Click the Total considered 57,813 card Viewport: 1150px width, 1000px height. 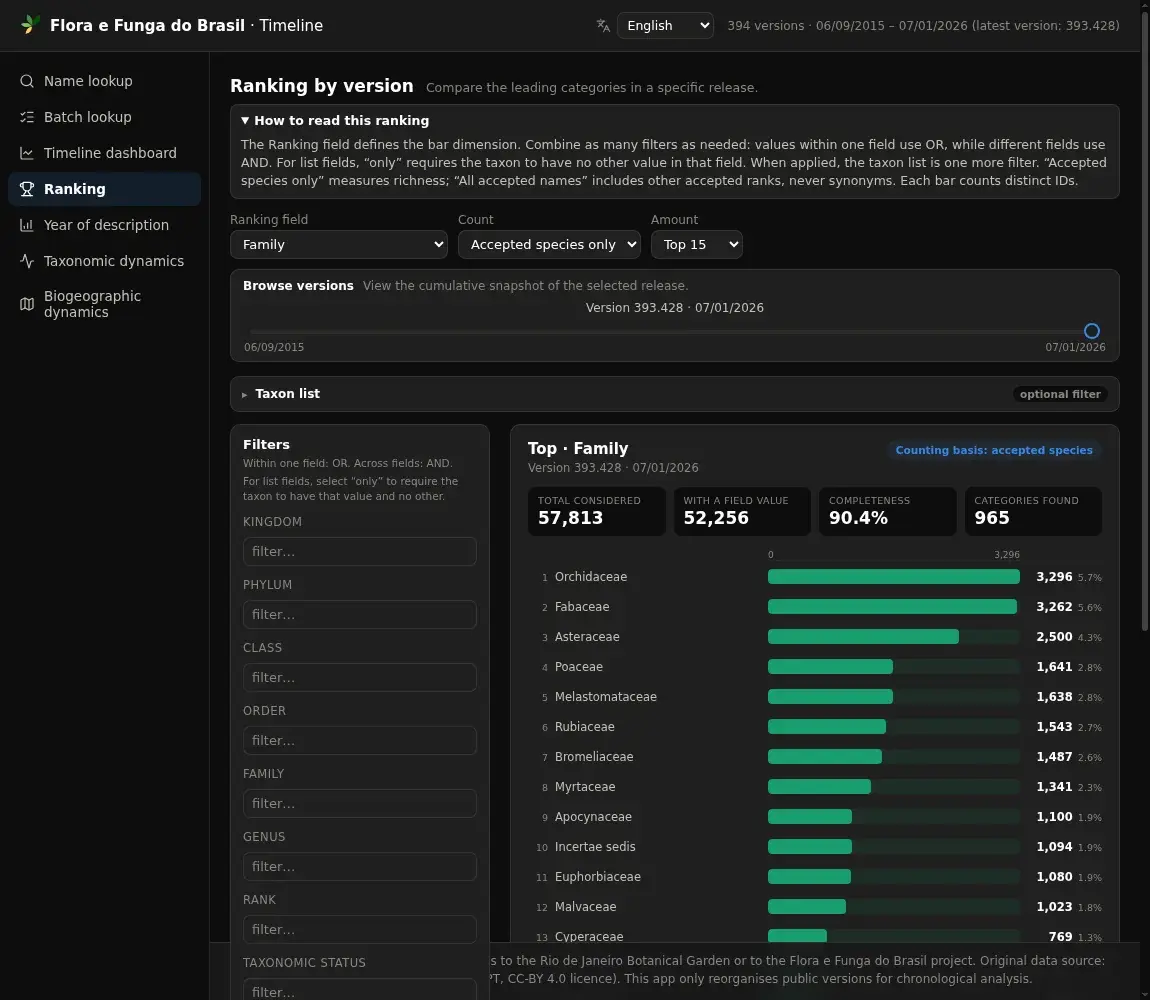click(x=596, y=511)
